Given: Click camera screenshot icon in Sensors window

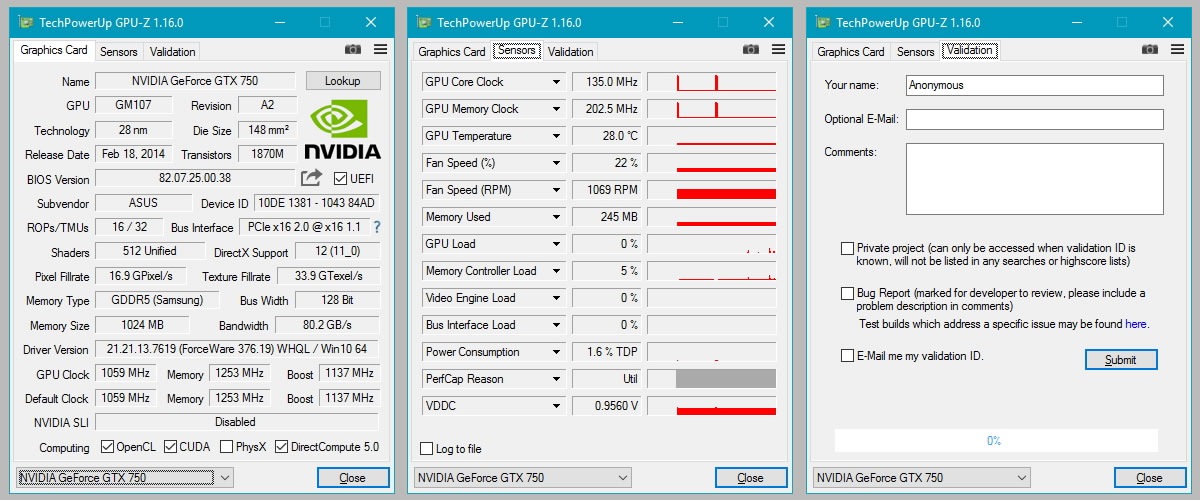Looking at the screenshot, I should [751, 50].
